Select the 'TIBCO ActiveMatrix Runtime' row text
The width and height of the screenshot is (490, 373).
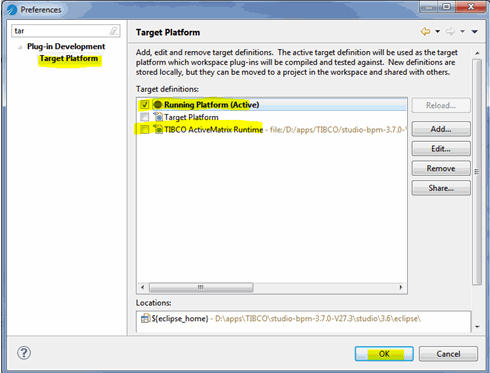tap(213, 130)
